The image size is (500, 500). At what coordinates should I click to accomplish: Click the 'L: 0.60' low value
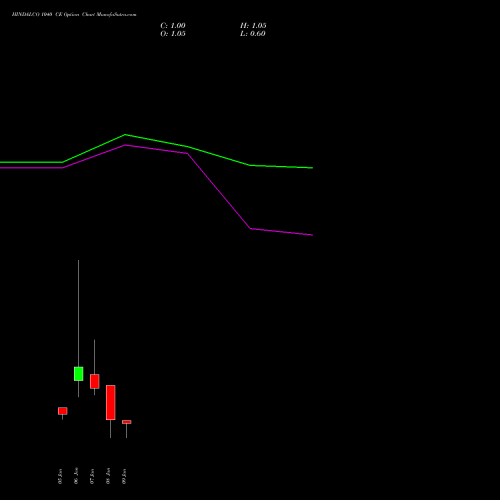[253, 34]
